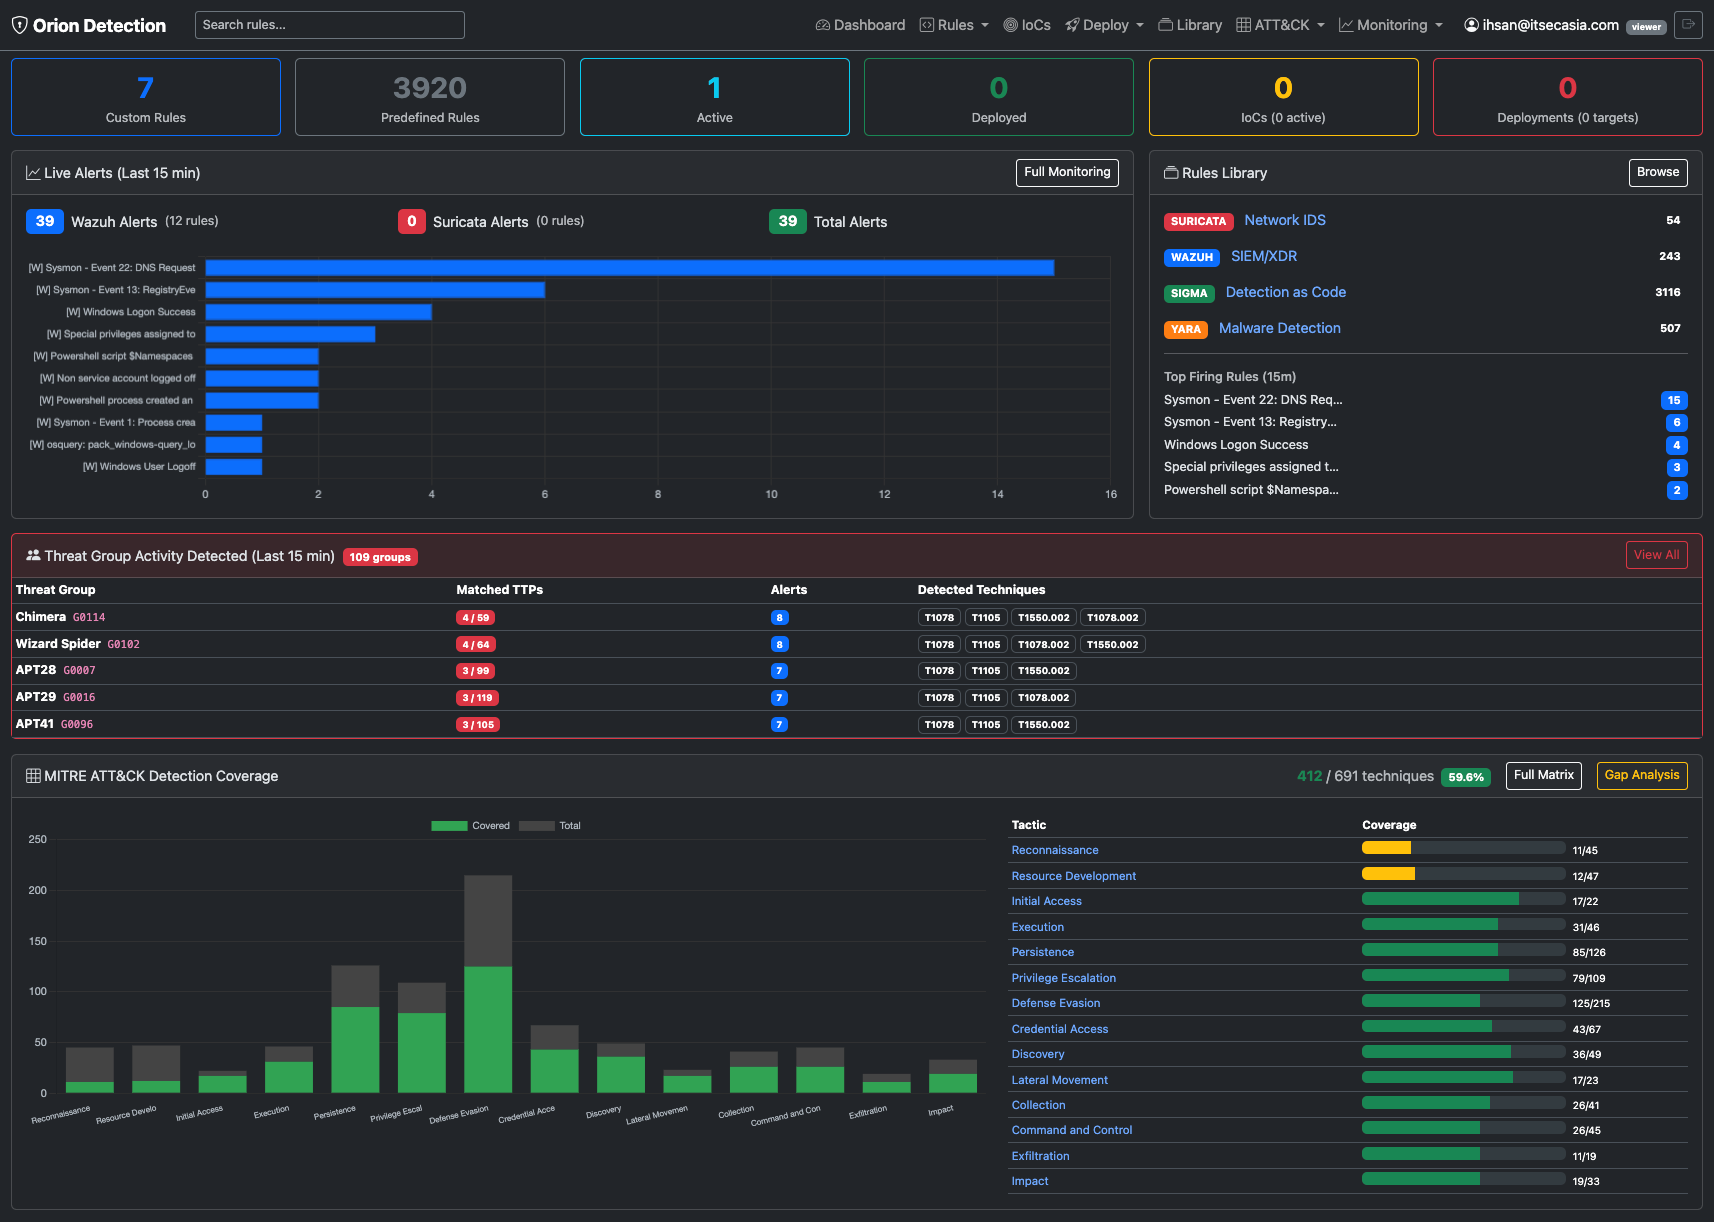The height and width of the screenshot is (1222, 1714).
Task: Click the Dashboard gauge icon
Action: click(x=823, y=25)
